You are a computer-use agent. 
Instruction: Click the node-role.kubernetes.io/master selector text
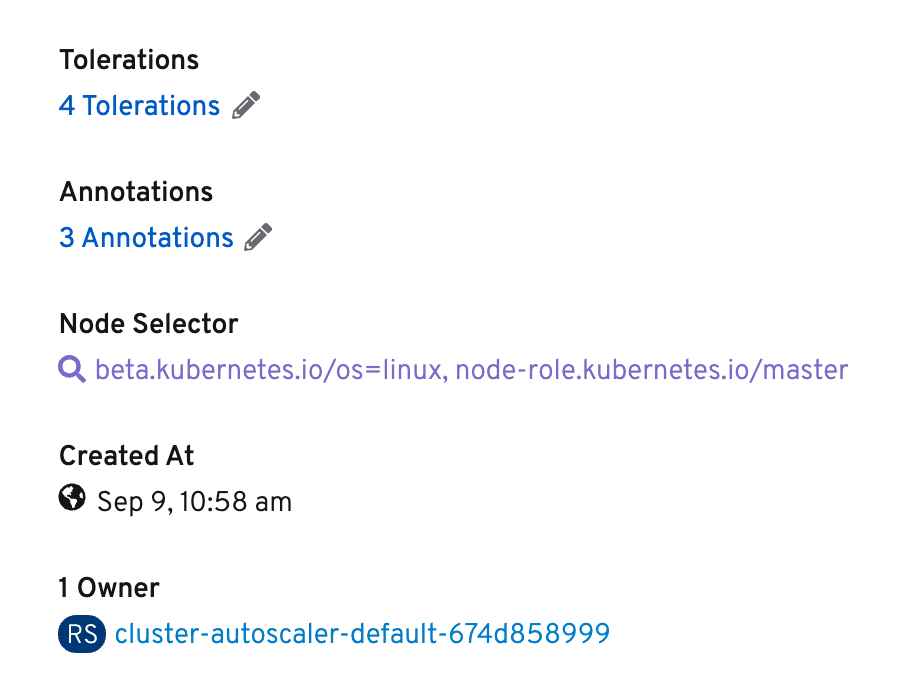click(652, 370)
